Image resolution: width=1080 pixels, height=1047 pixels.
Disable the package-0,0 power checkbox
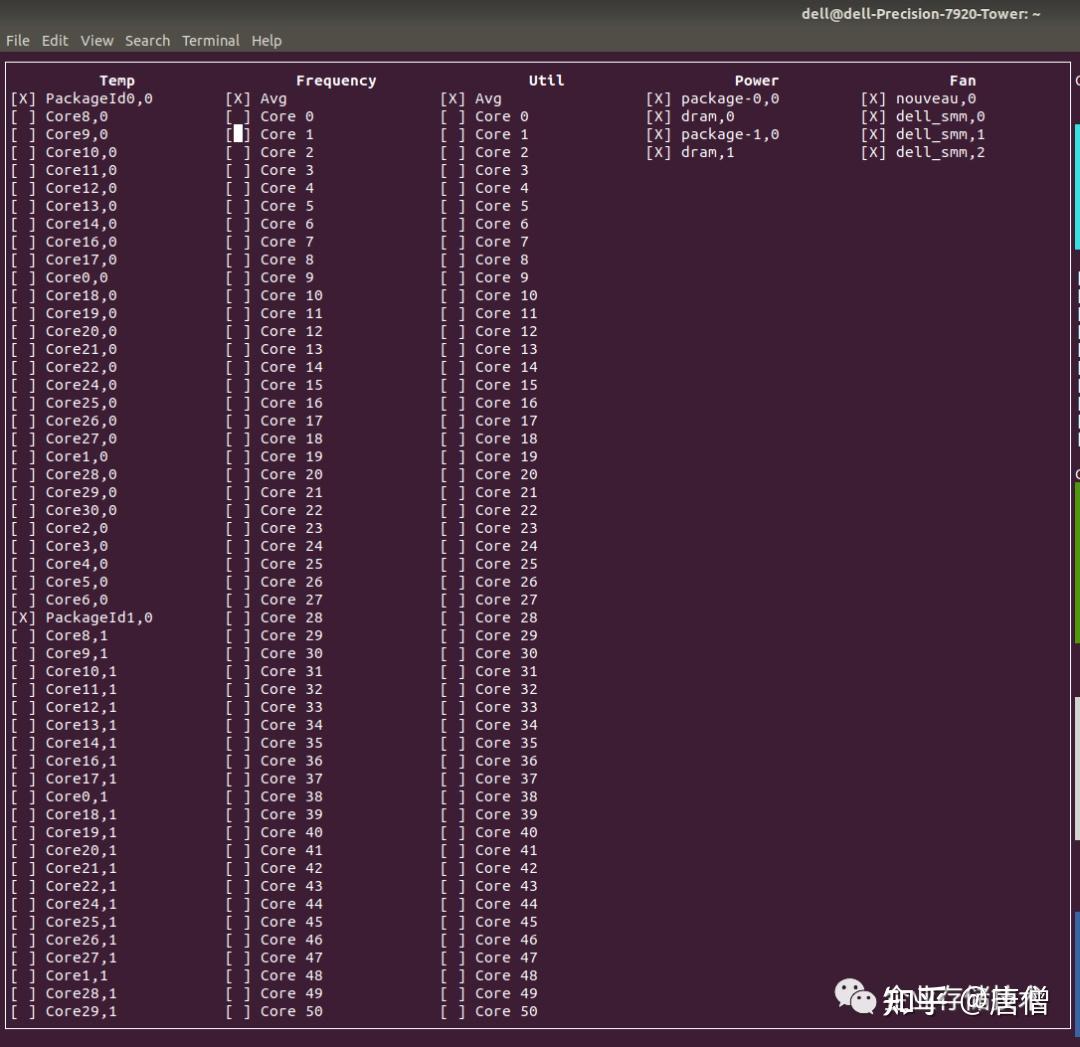click(658, 98)
